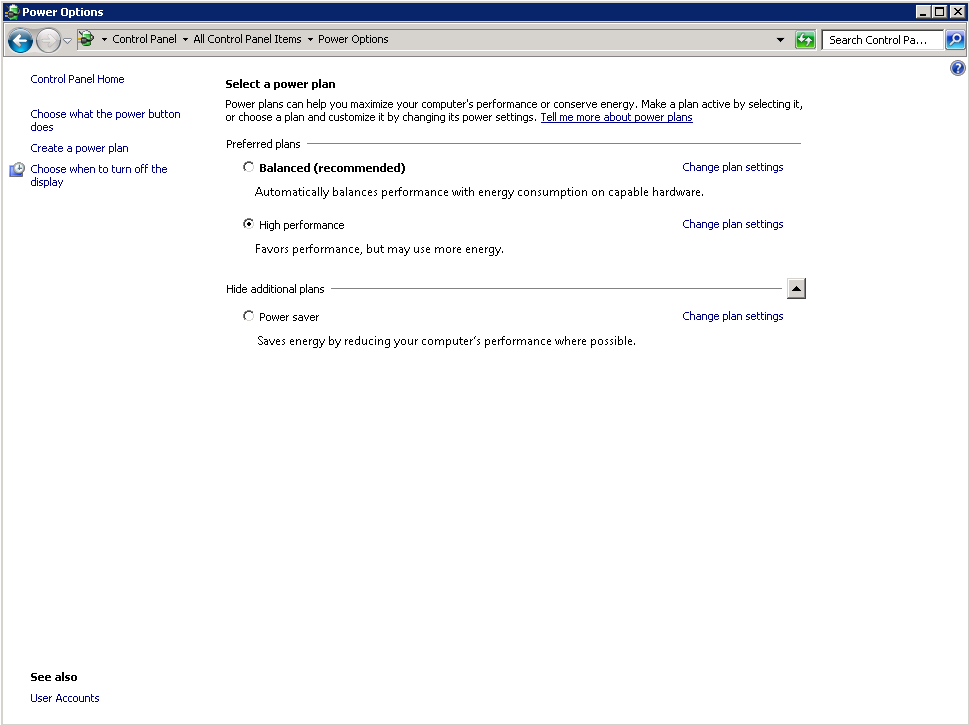Open Tell me more about power plans
The image size is (970, 725).
(616, 117)
